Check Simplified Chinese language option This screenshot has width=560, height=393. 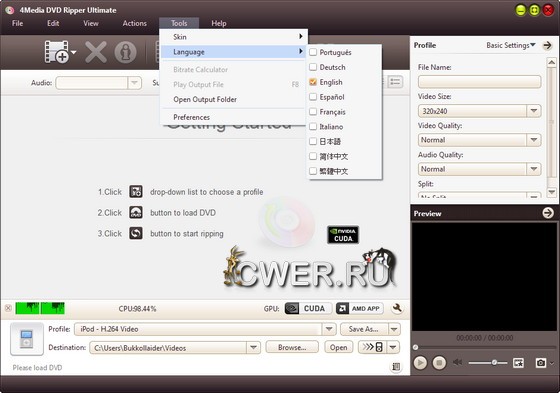tap(313, 156)
